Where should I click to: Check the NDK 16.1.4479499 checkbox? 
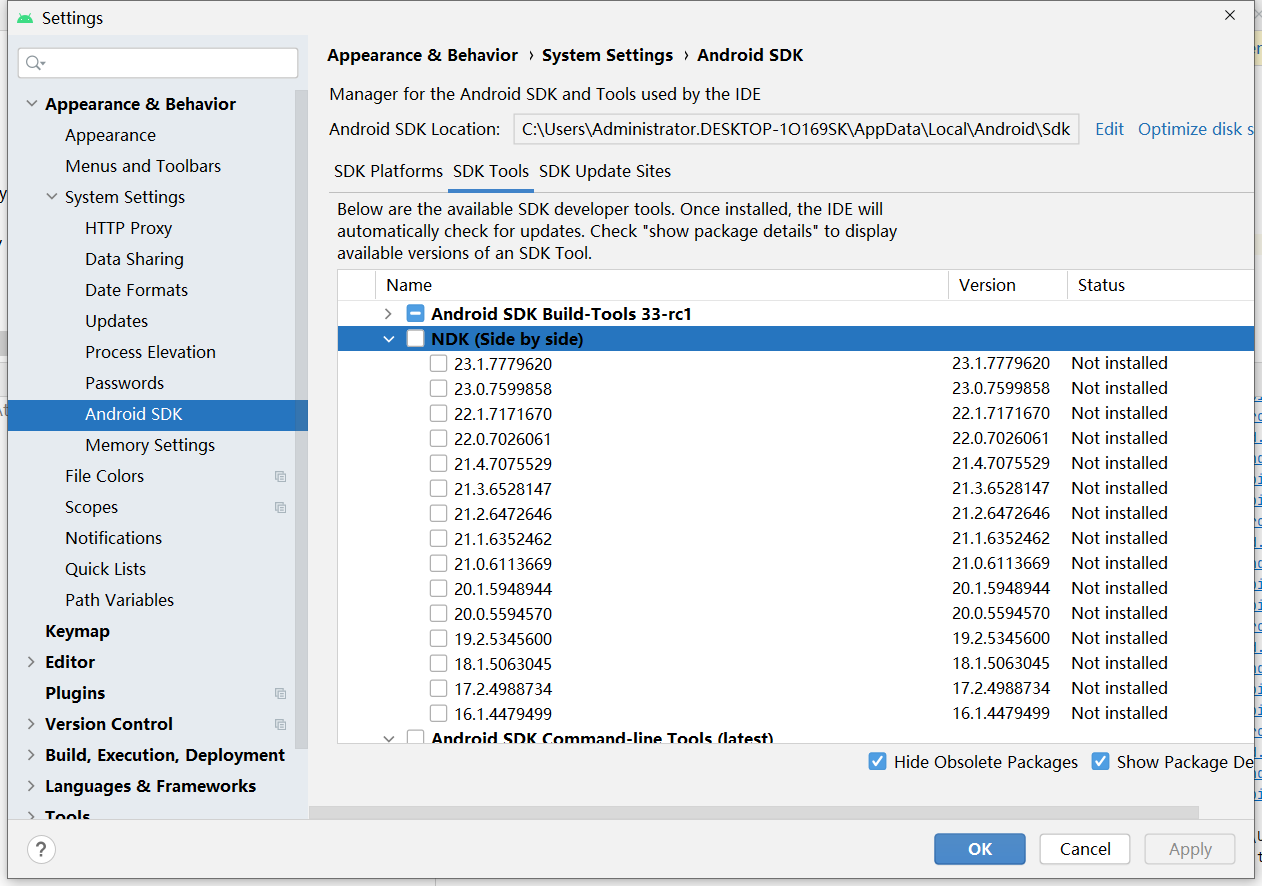pos(438,713)
